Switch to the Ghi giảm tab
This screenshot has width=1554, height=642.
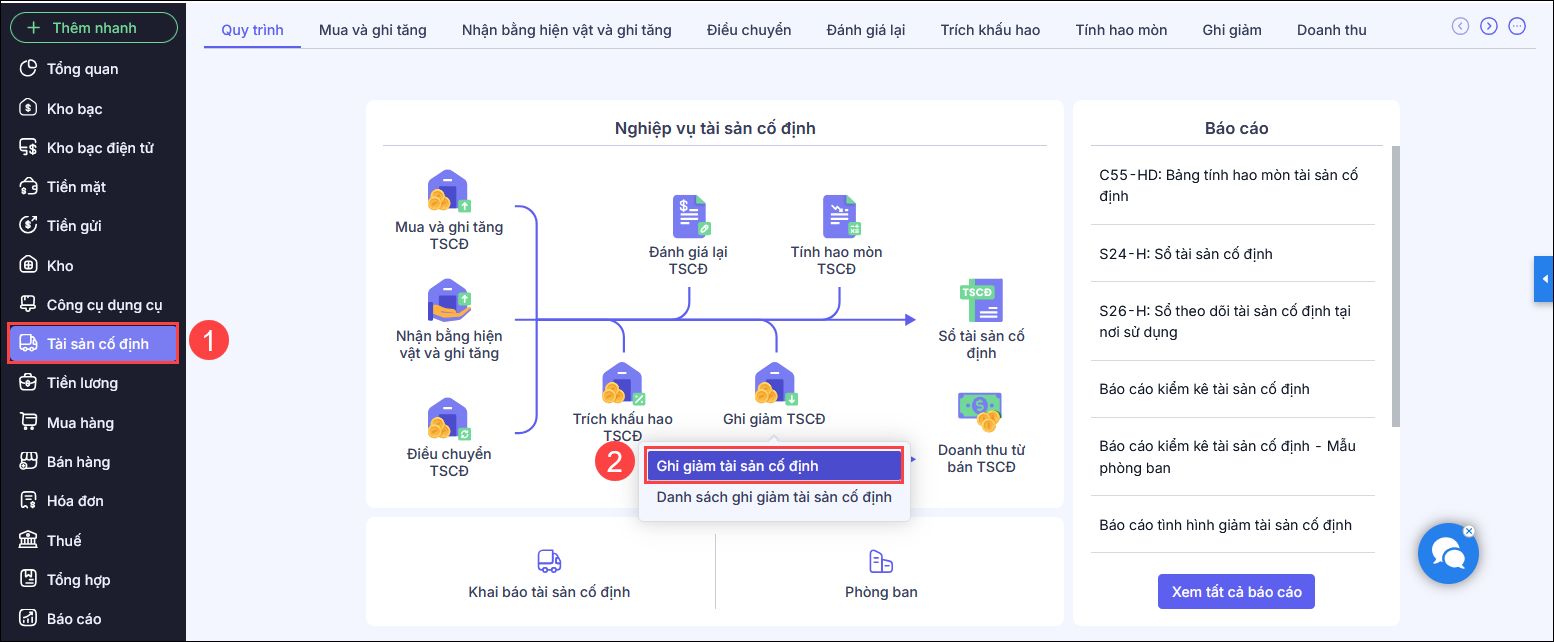pos(1232,30)
